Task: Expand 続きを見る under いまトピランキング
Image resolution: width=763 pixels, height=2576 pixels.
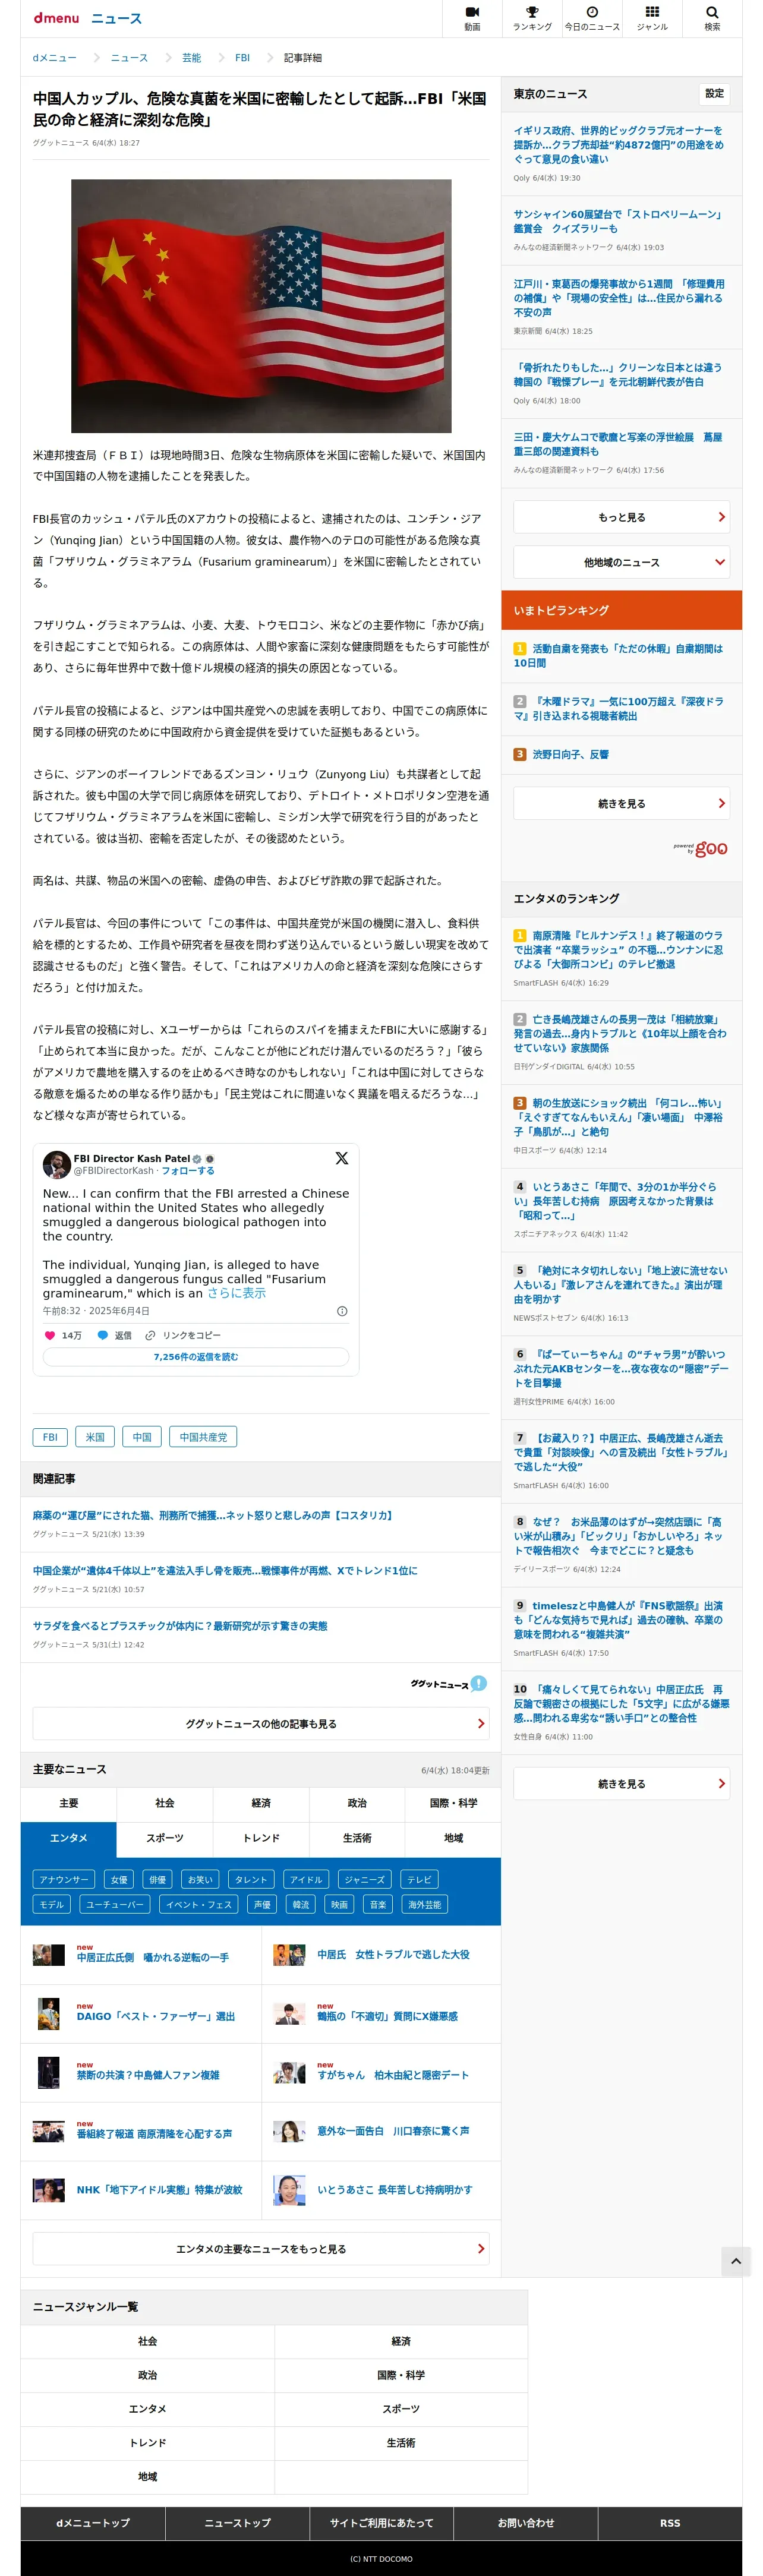Action: click(x=621, y=803)
